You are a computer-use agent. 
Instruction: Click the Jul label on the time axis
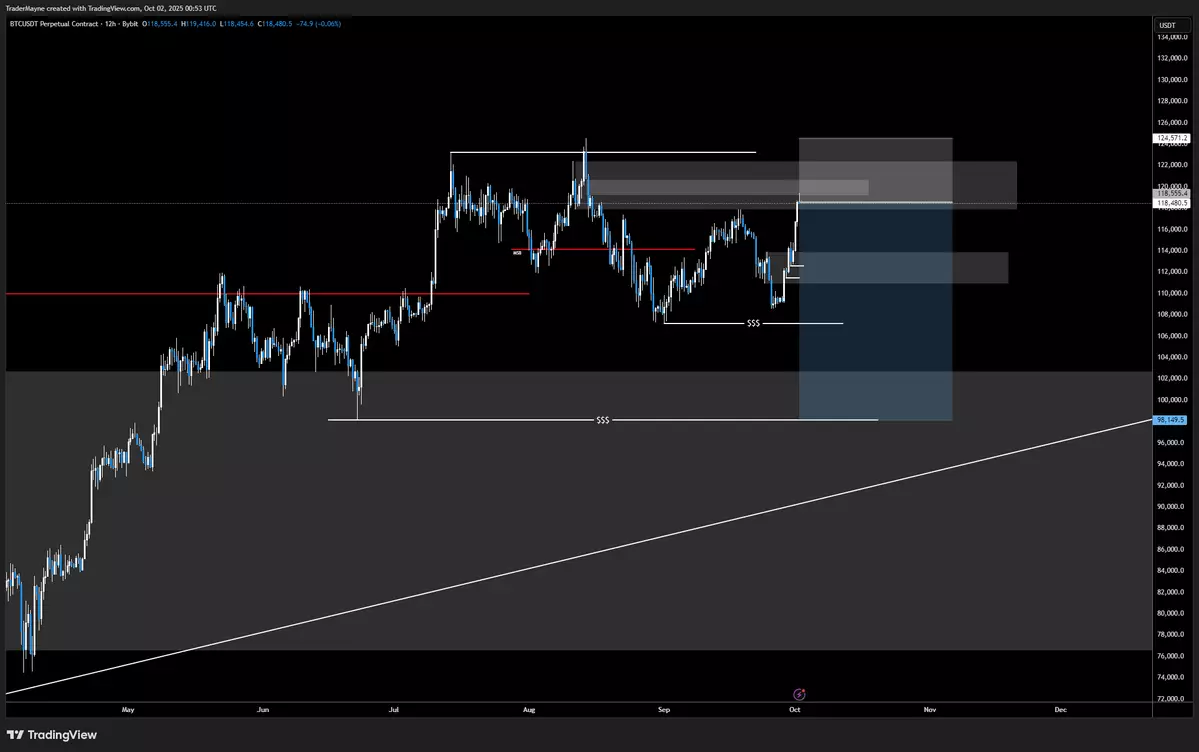(x=394, y=710)
